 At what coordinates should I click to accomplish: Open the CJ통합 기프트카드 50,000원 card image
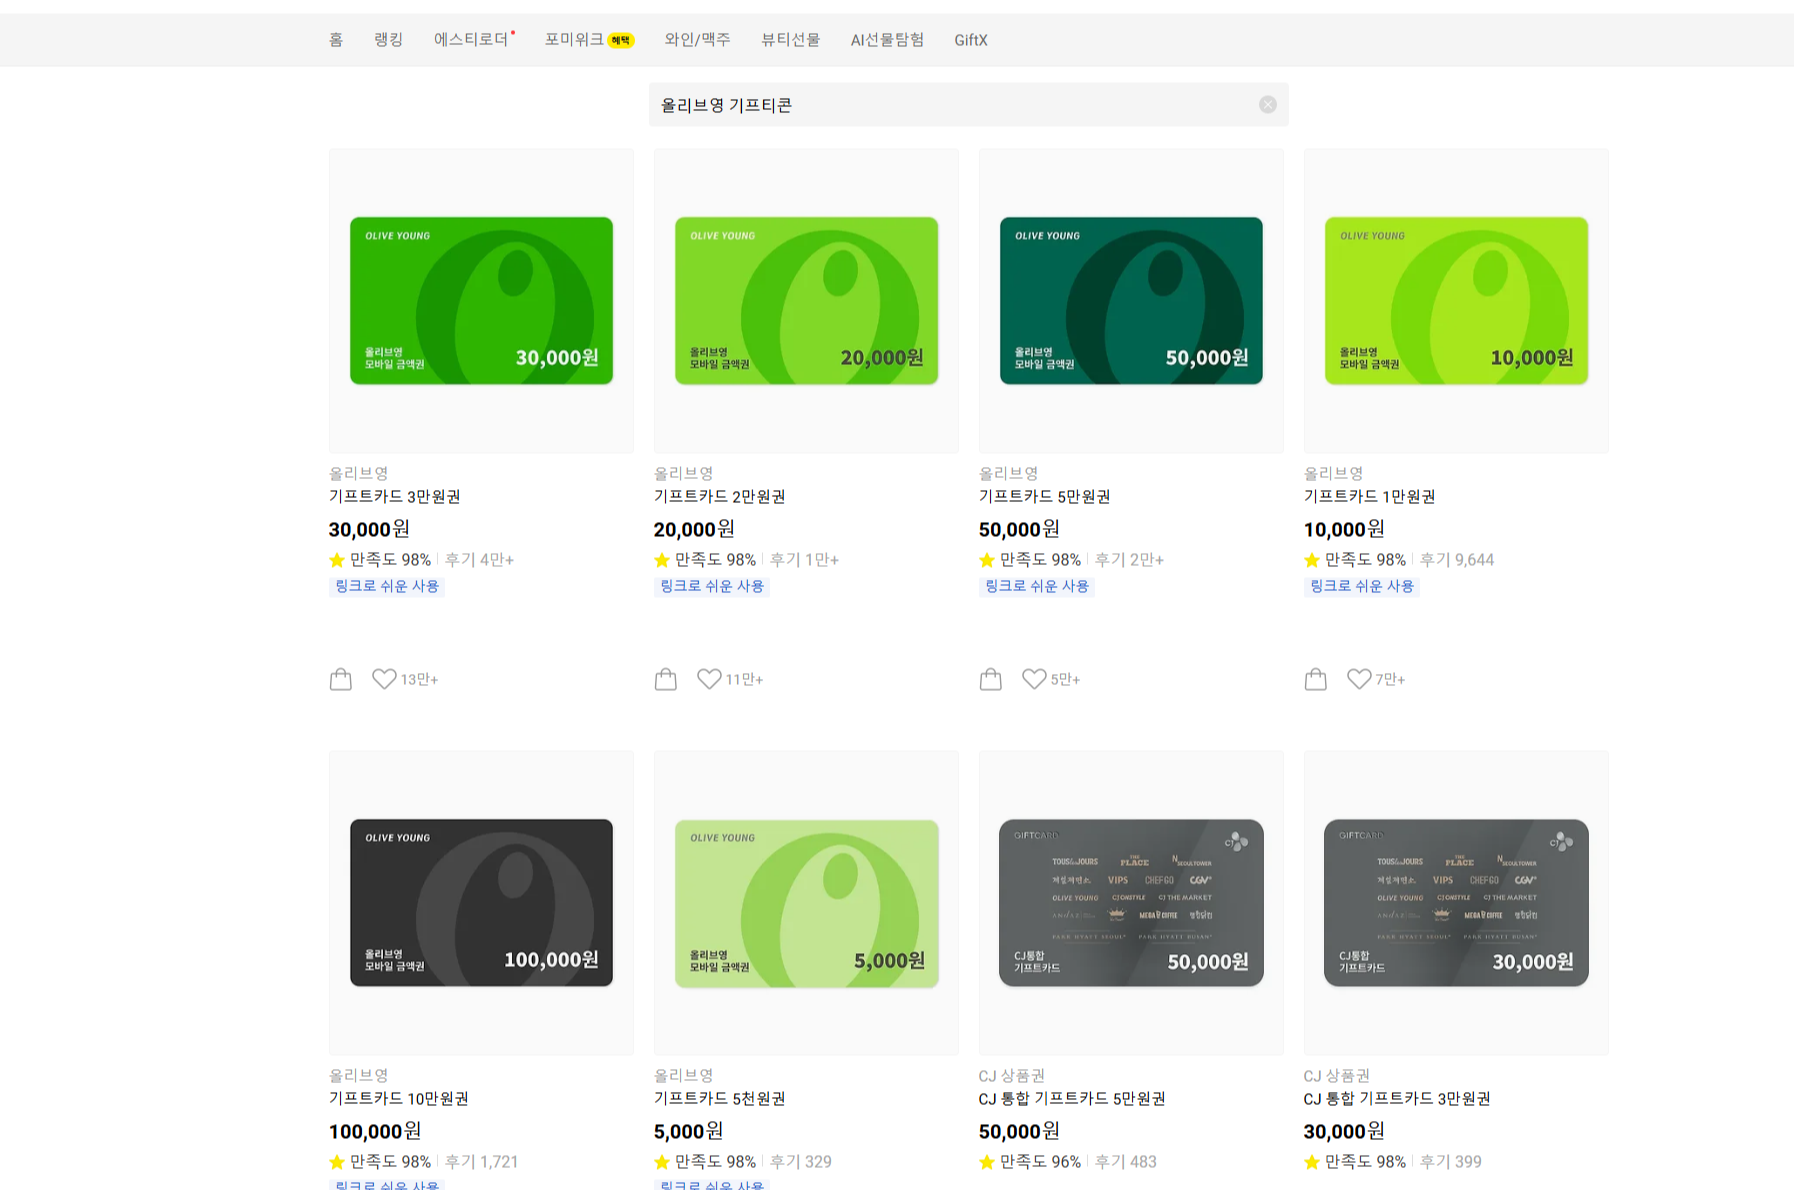pos(1131,903)
